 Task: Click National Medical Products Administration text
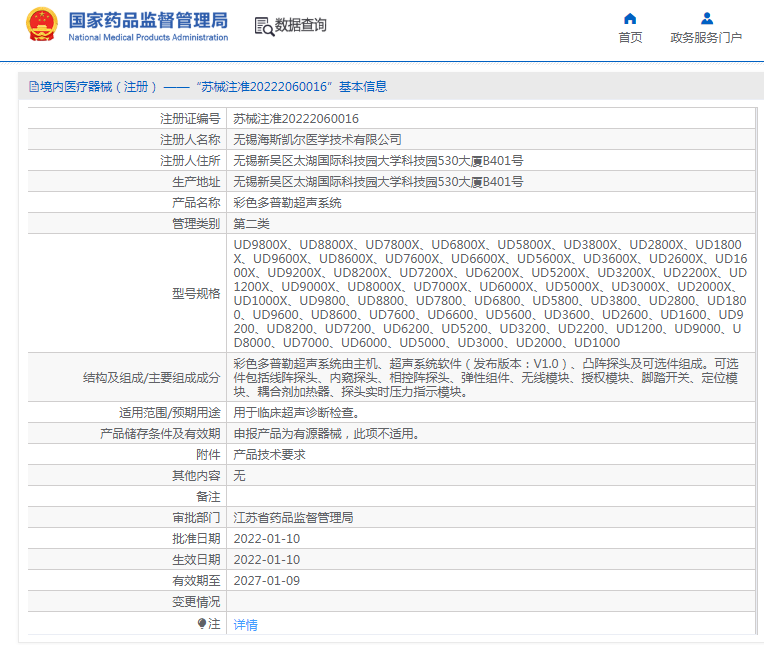tap(148, 38)
